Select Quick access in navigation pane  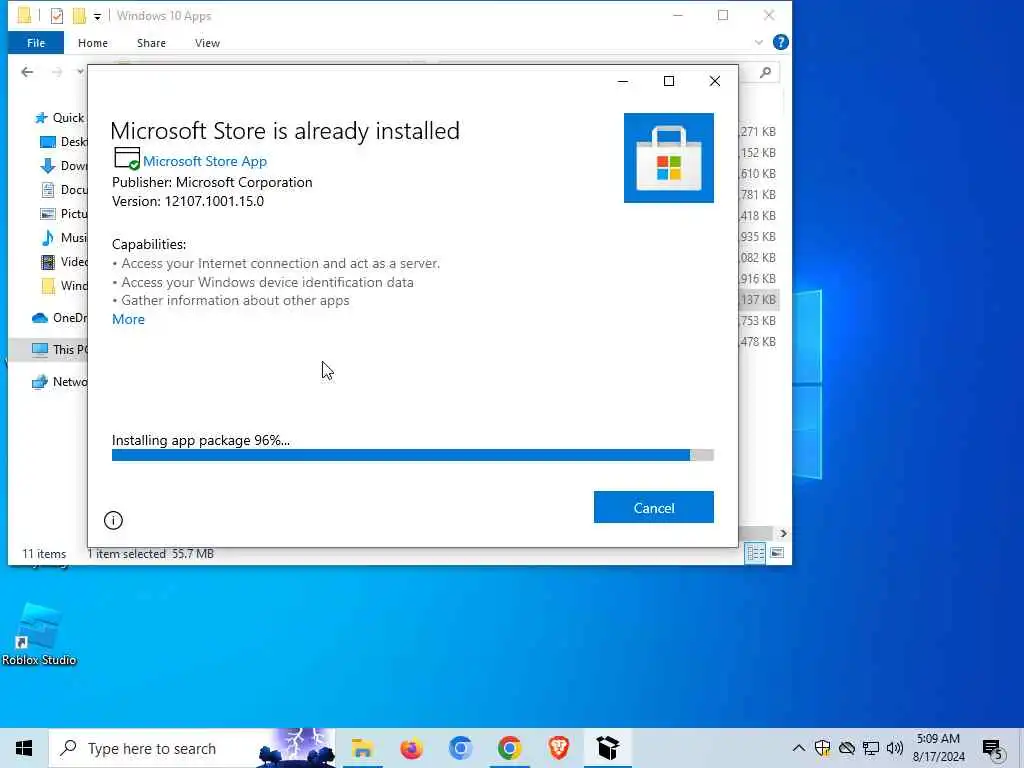pyautogui.click(x=59, y=118)
